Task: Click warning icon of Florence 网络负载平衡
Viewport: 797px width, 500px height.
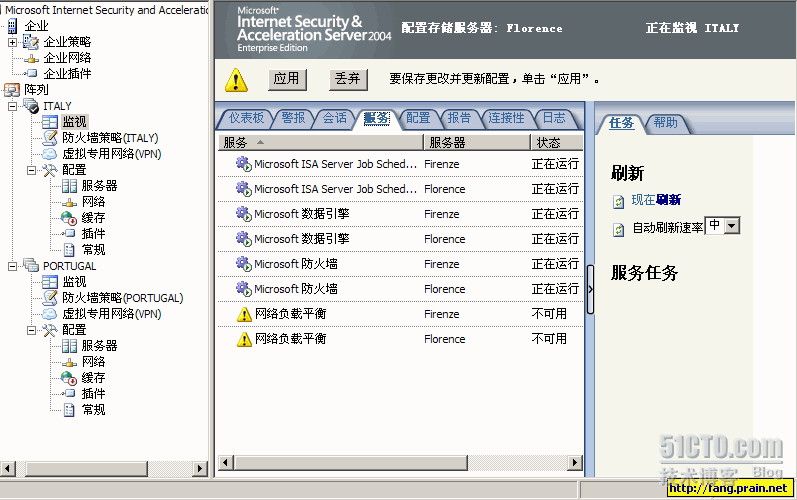Action: click(x=244, y=339)
